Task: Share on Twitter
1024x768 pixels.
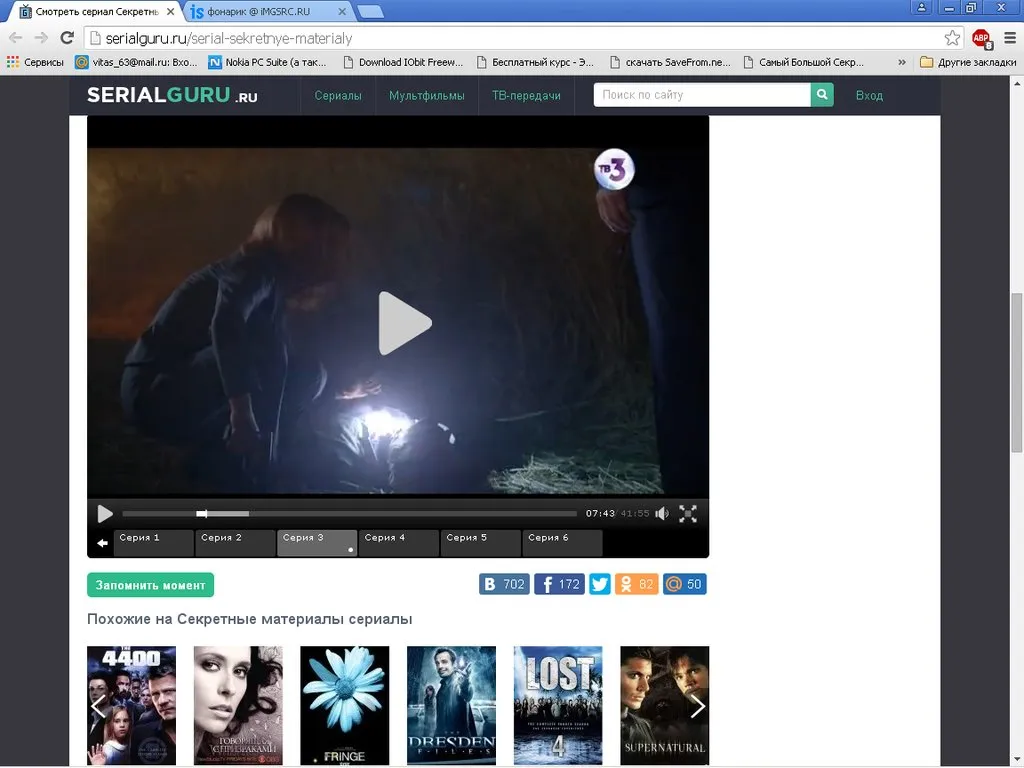Action: click(600, 584)
